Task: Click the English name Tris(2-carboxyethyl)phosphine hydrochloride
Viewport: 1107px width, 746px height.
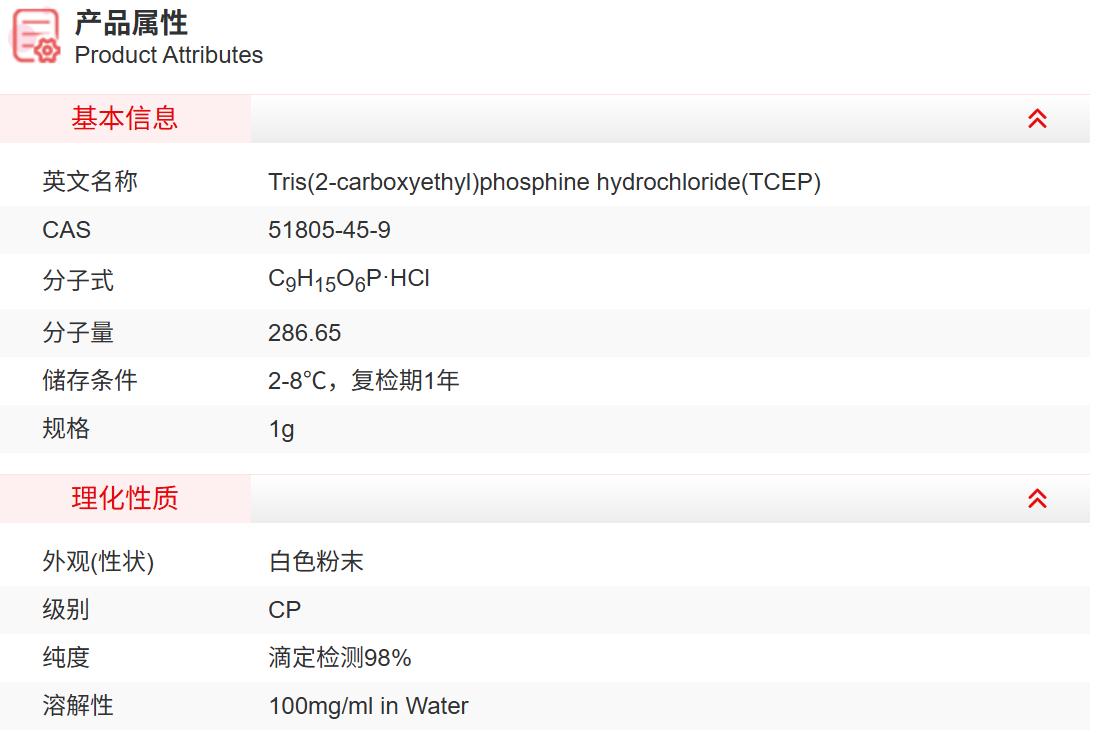Action: (544, 182)
